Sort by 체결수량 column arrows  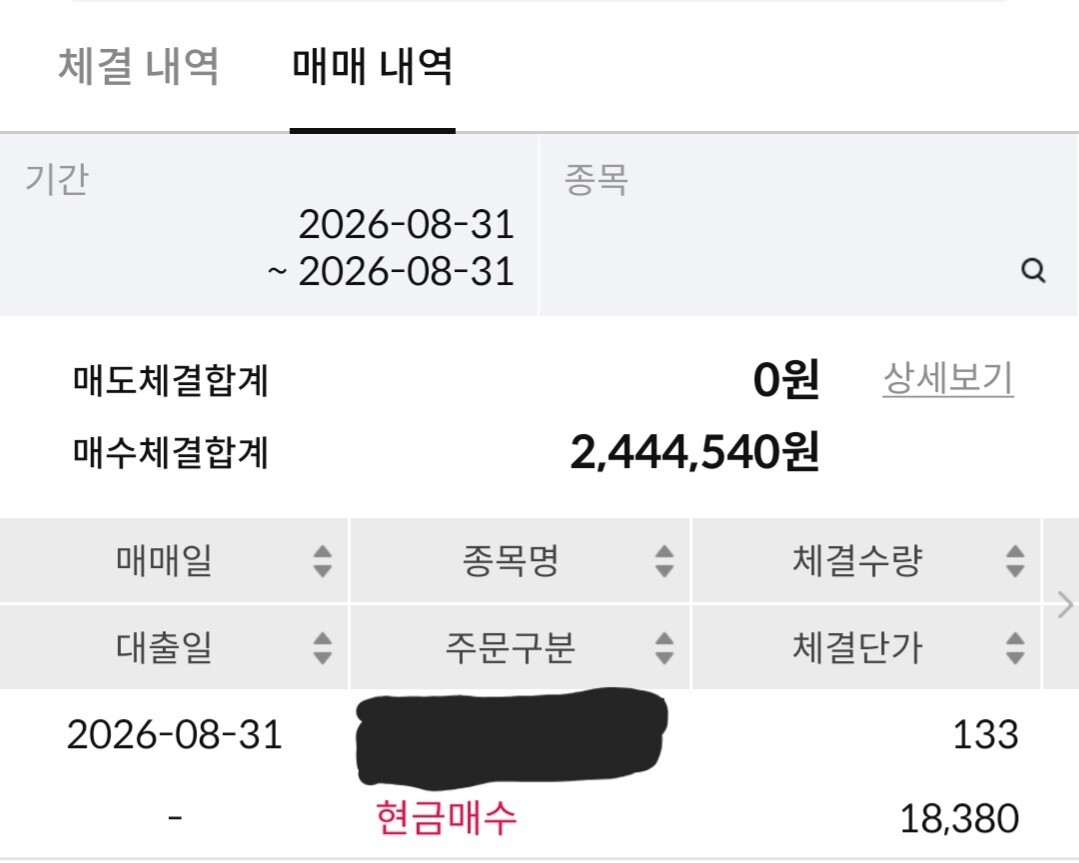coord(1015,561)
